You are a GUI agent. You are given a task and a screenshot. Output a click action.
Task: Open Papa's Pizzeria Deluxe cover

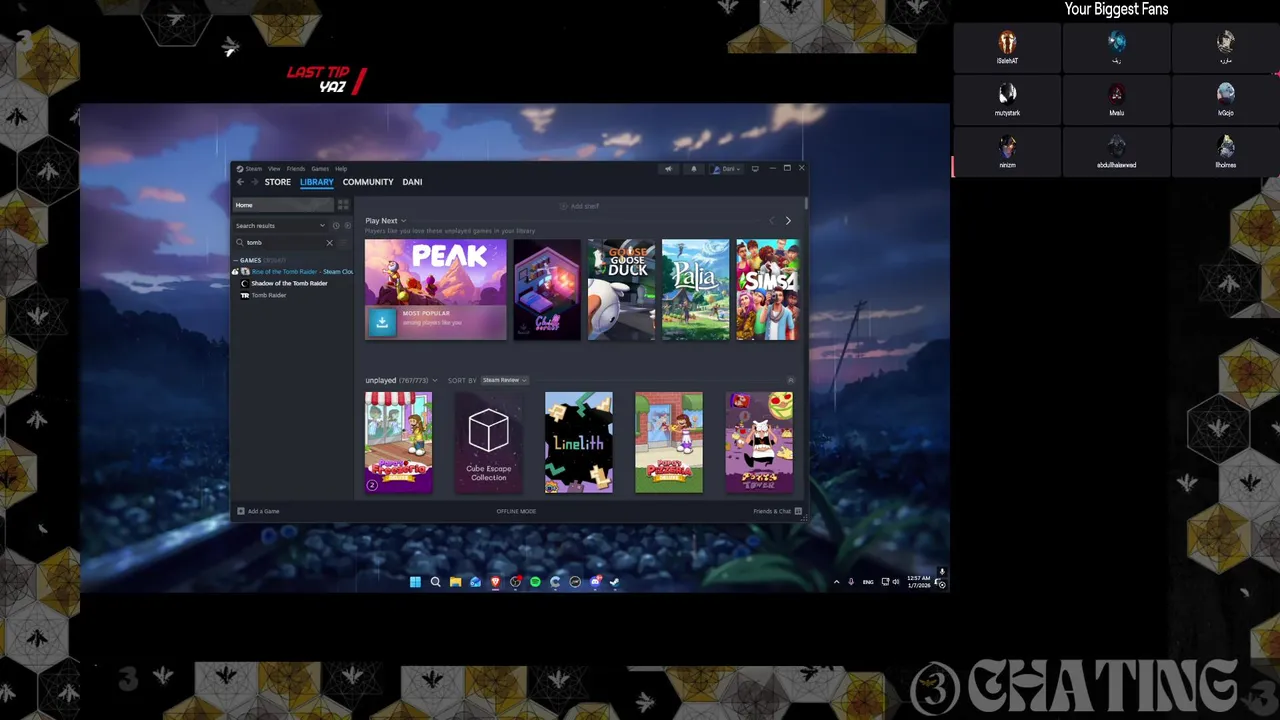(x=669, y=442)
